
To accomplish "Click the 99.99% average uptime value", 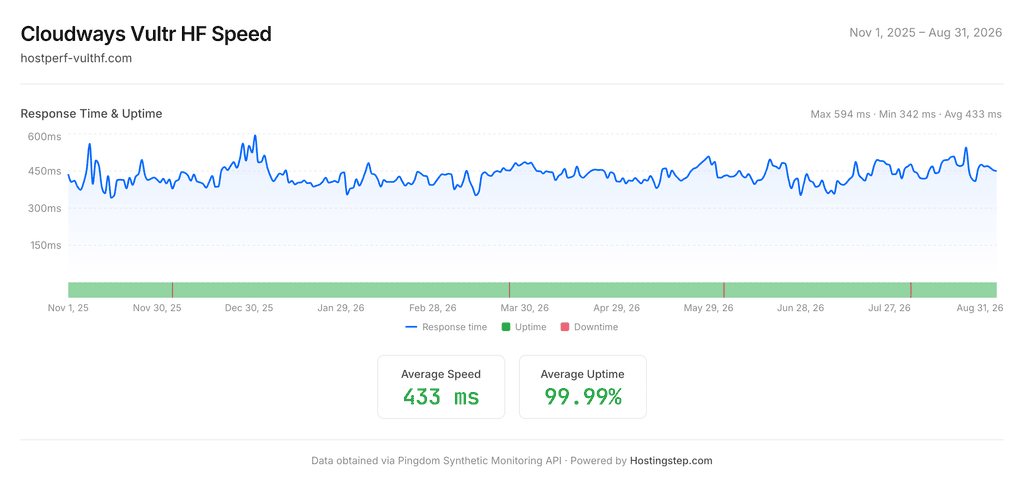I will 583,397.
